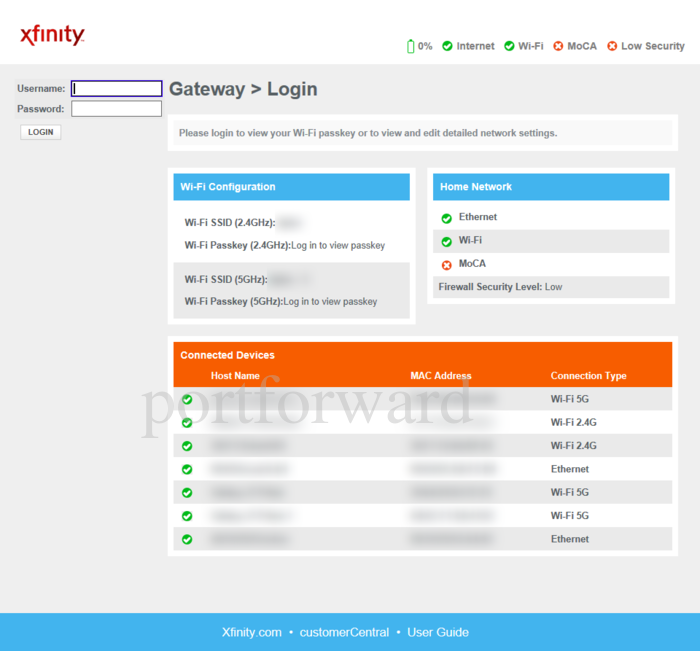Viewport: 700px width, 651px height.
Task: Focus the Password input field
Action: click(x=116, y=108)
